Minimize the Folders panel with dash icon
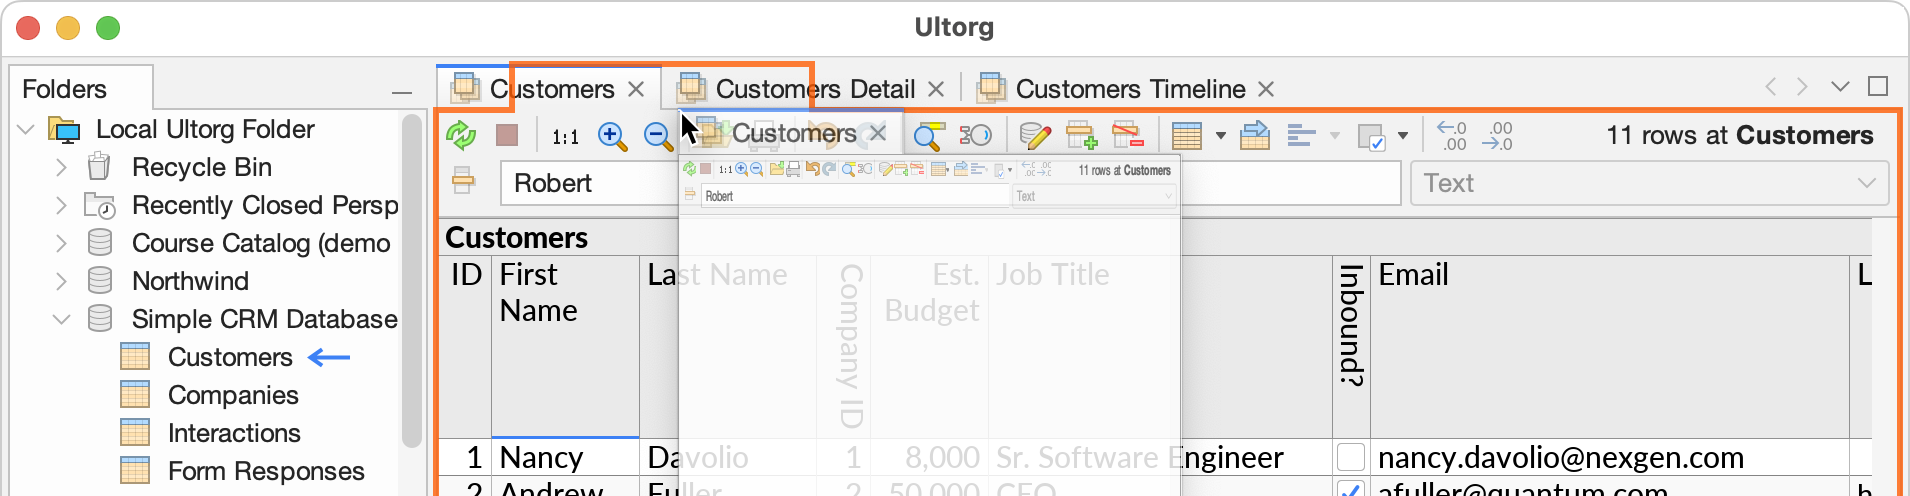This screenshot has height=496, width=1910. pos(402,92)
